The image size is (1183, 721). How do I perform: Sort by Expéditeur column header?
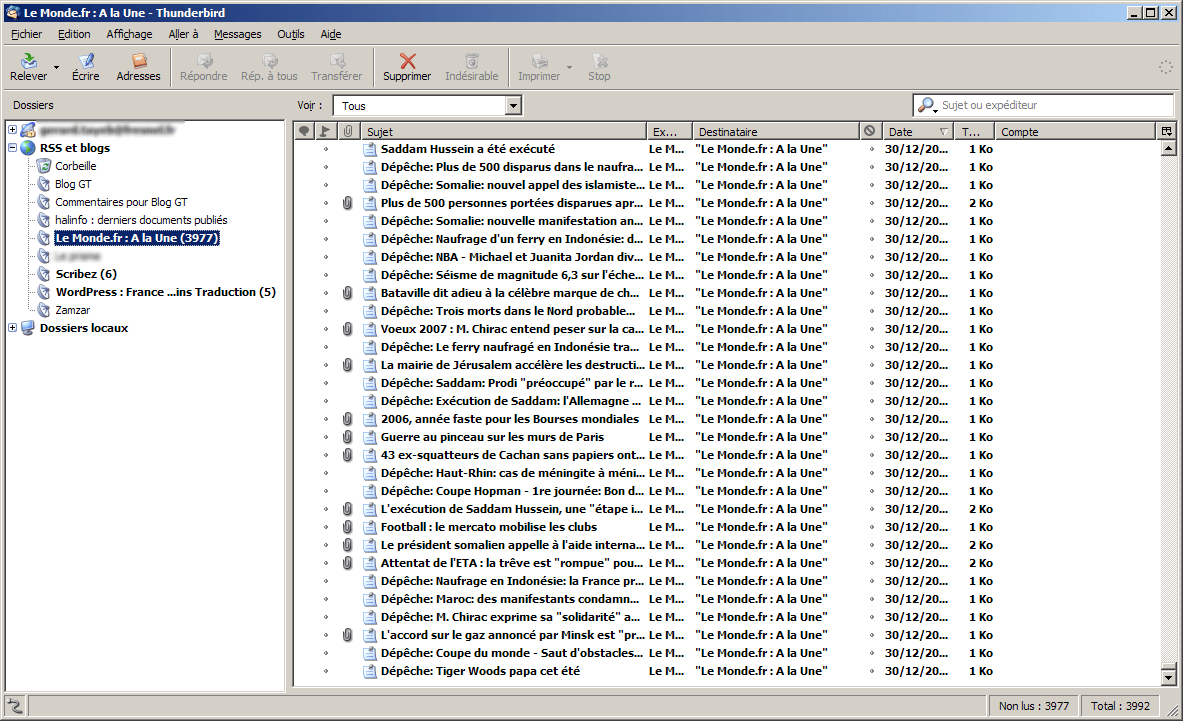668,131
